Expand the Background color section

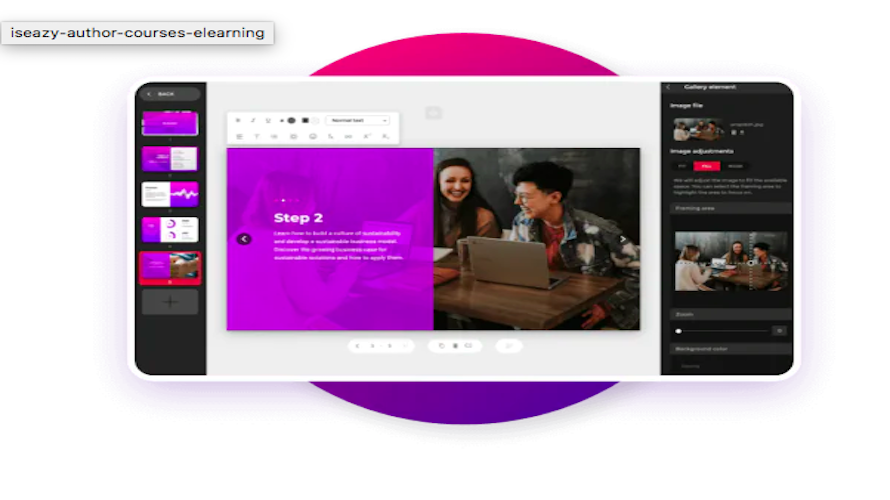731,348
